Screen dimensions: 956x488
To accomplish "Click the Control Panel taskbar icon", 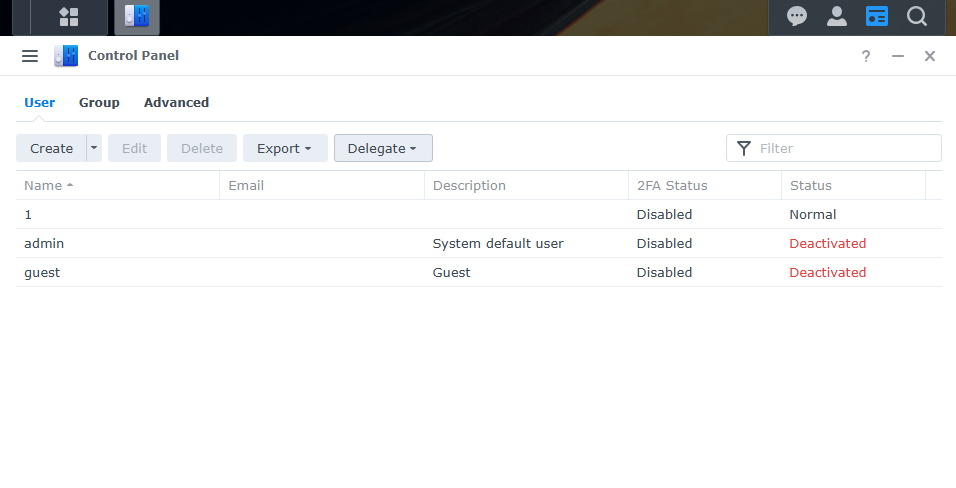I will (136, 16).
